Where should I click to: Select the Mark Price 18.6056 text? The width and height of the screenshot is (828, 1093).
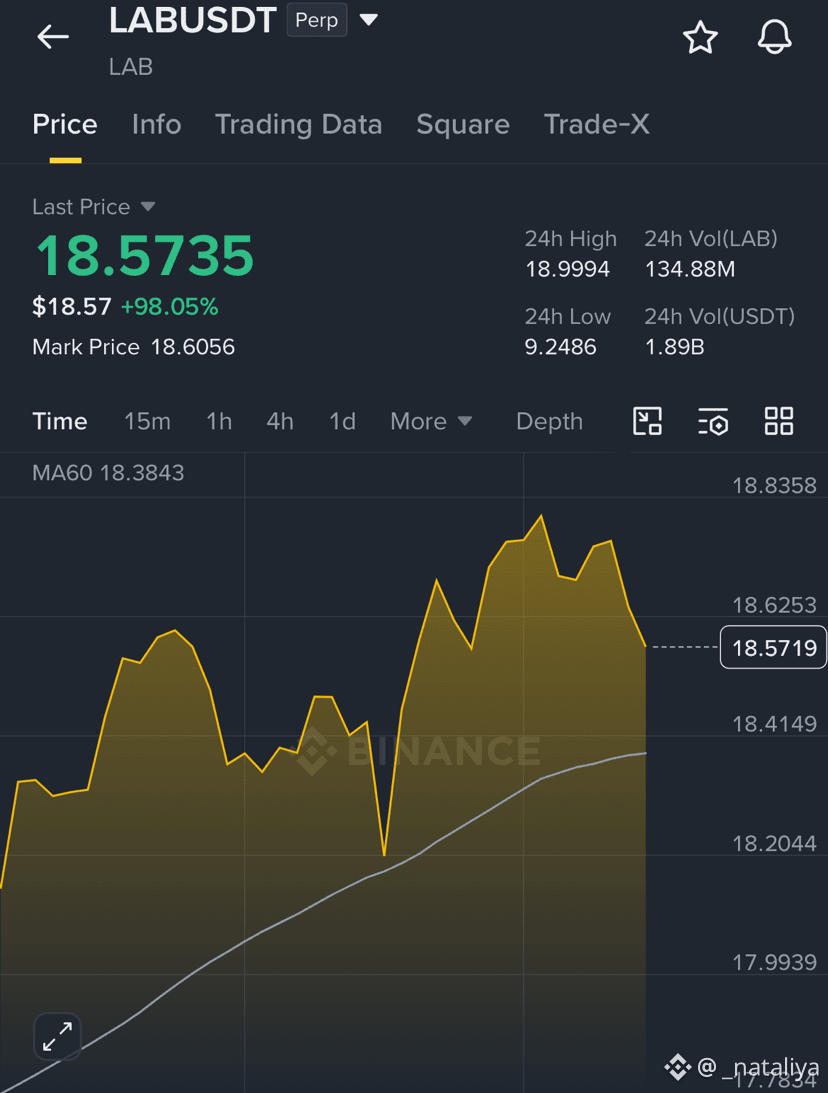pyautogui.click(x=133, y=346)
